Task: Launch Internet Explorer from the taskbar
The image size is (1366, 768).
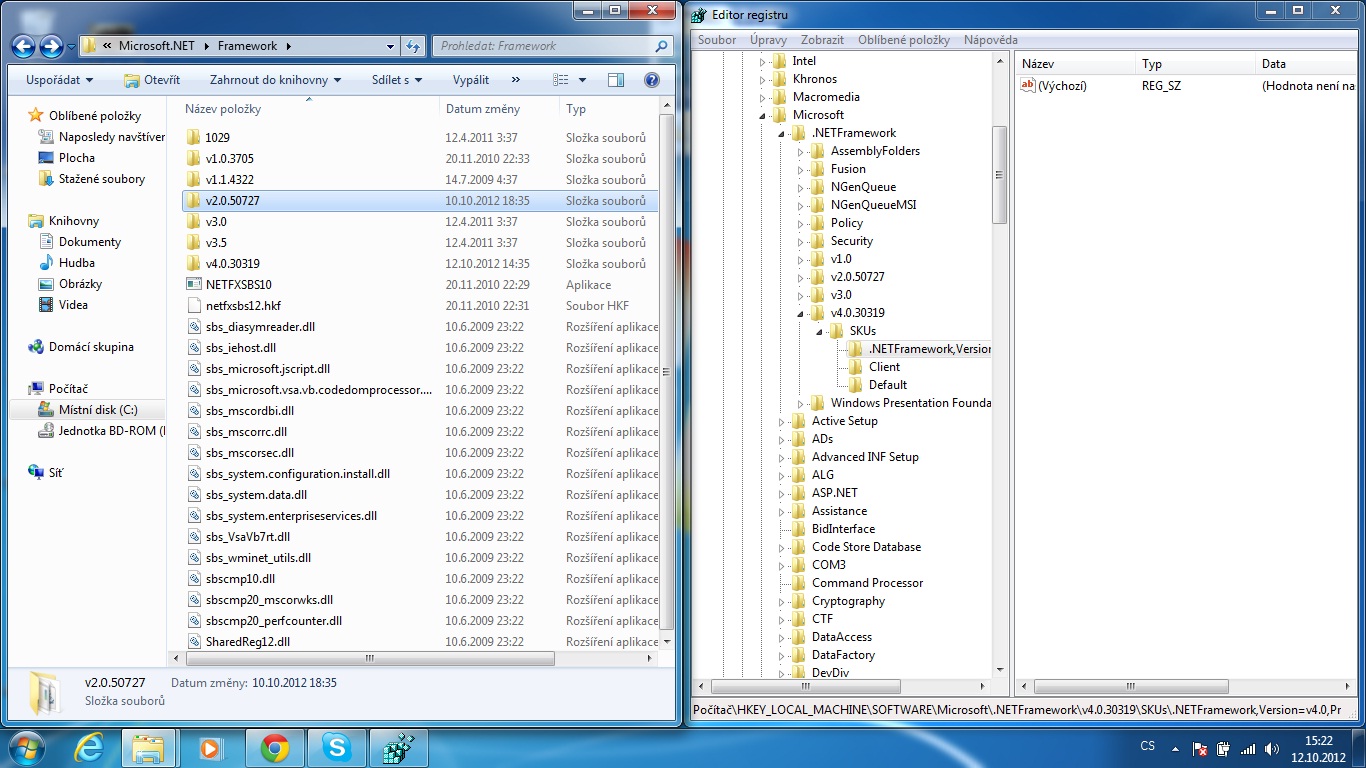Action: pyautogui.click(x=90, y=747)
